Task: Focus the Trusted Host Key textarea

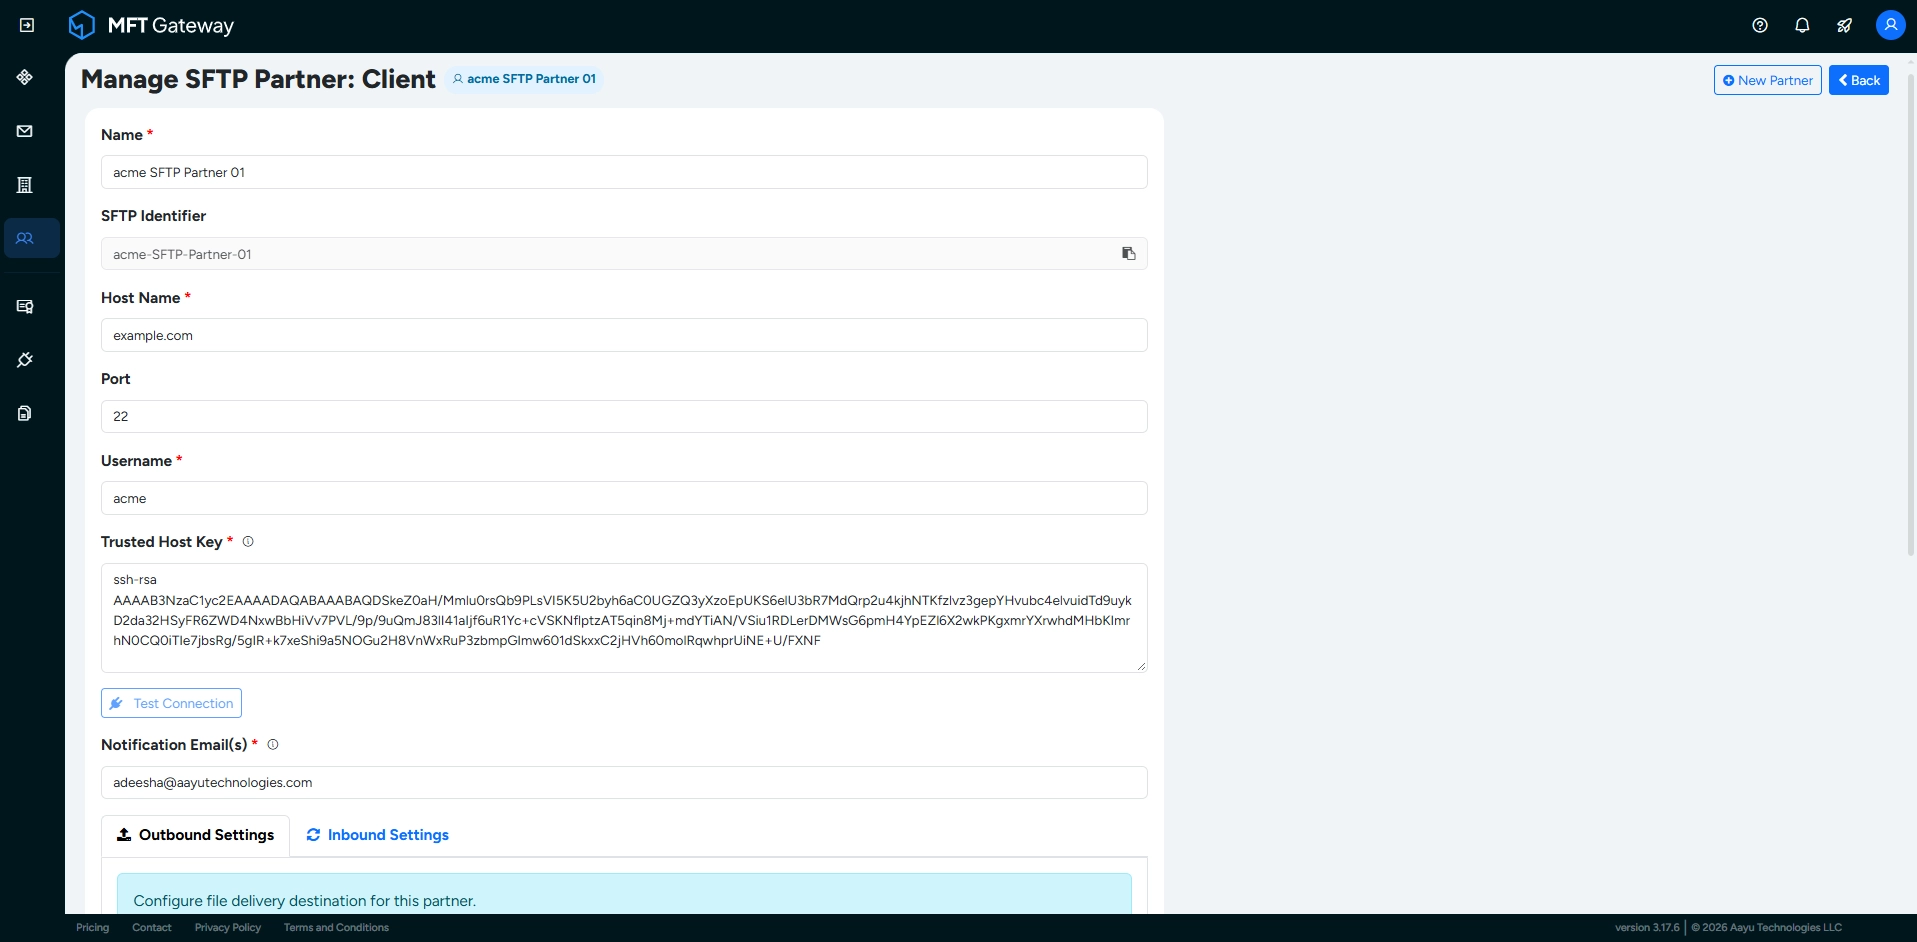Action: pyautogui.click(x=624, y=618)
